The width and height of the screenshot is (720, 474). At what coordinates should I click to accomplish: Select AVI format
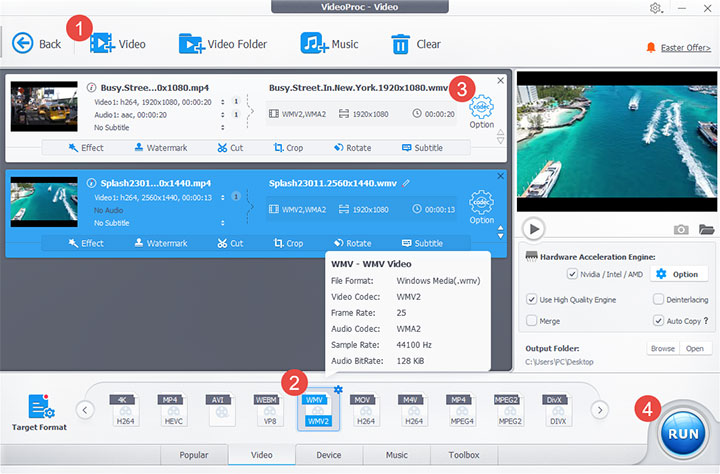pyautogui.click(x=221, y=410)
